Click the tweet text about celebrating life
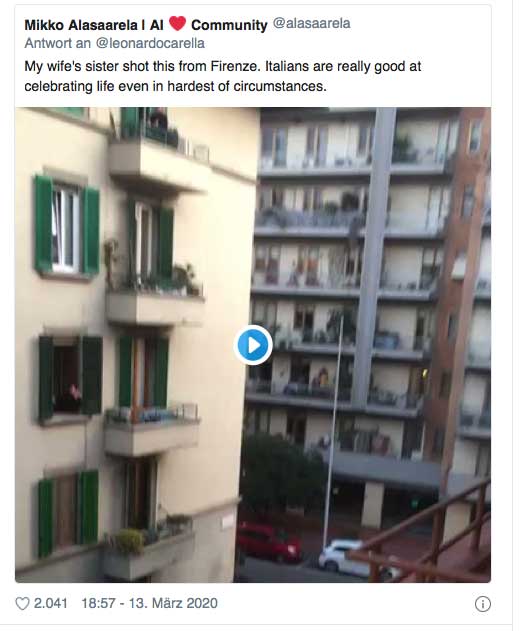Image resolution: width=528 pixels, height=631 pixels. [223, 76]
